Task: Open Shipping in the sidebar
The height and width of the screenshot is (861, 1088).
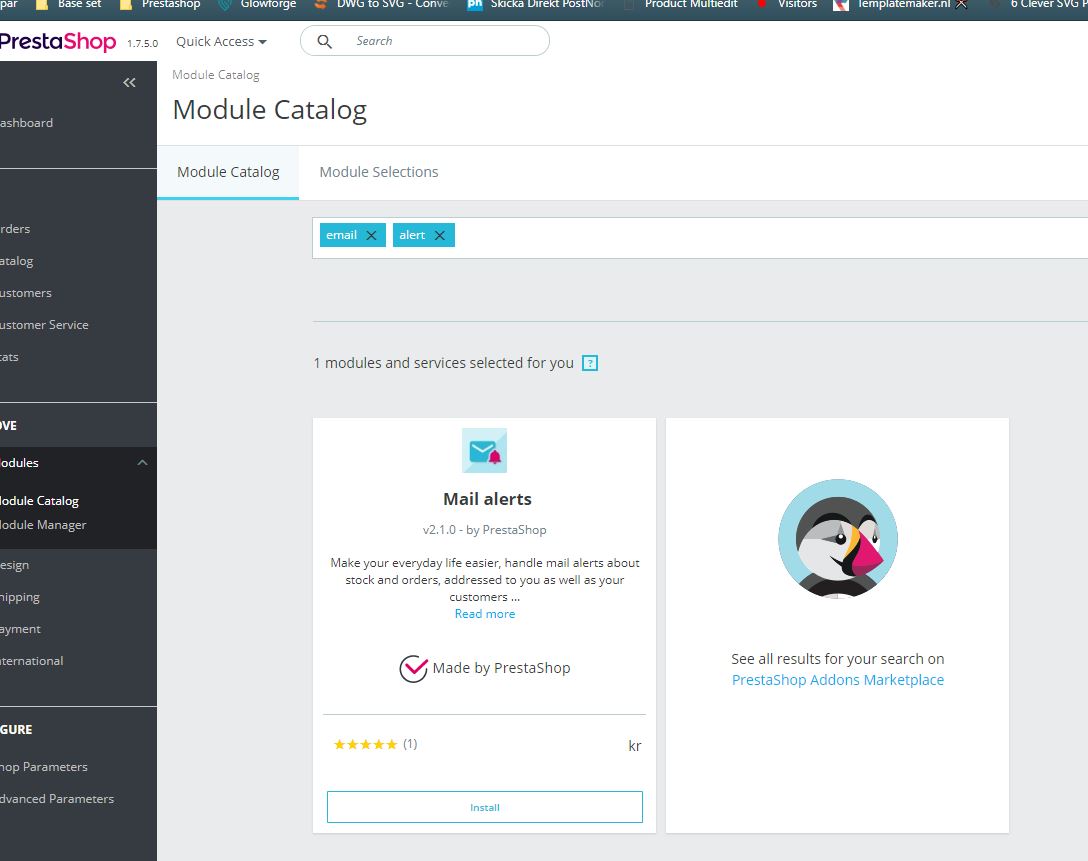Action: tap(20, 597)
